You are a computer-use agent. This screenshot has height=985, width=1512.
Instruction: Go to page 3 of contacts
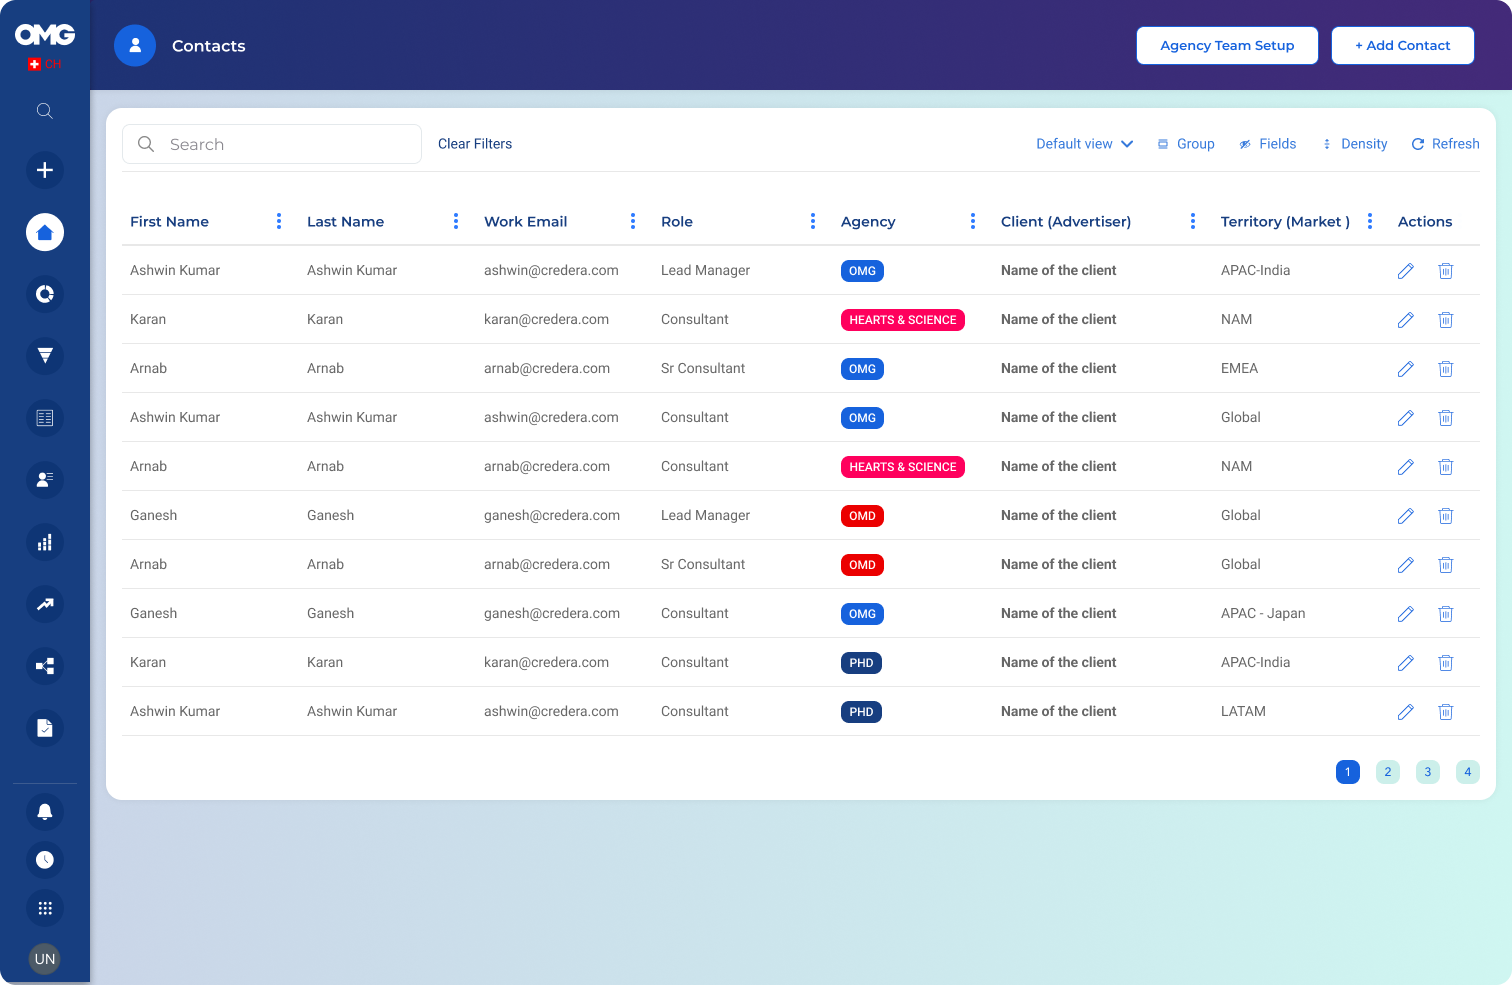point(1427,772)
